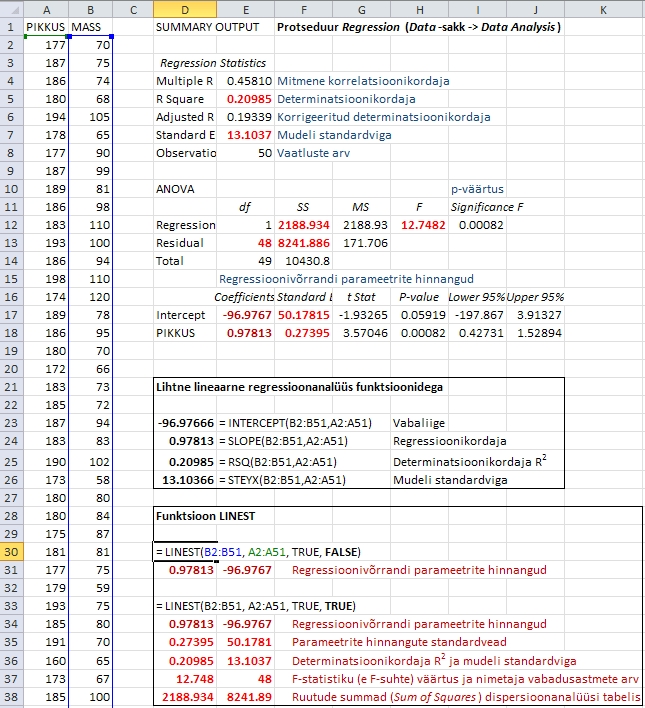This screenshot has height=708, width=645.
Task: Select row header 1
Action: pos(11,27)
